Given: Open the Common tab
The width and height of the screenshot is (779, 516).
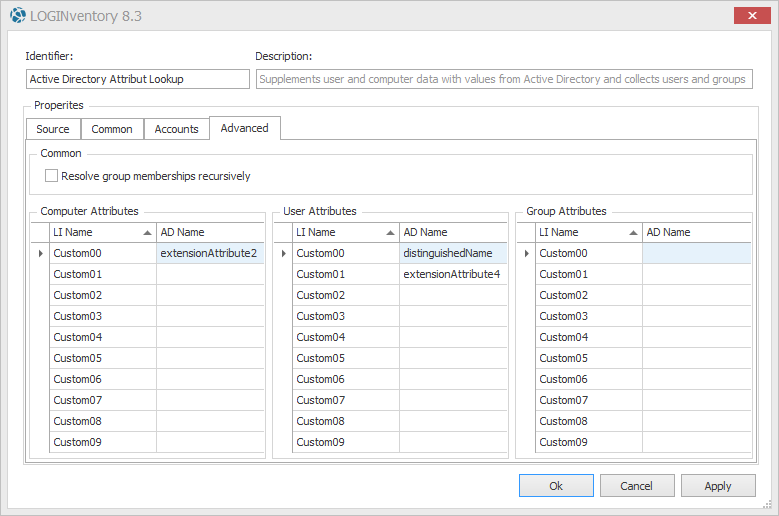Looking at the screenshot, I should coord(112,129).
